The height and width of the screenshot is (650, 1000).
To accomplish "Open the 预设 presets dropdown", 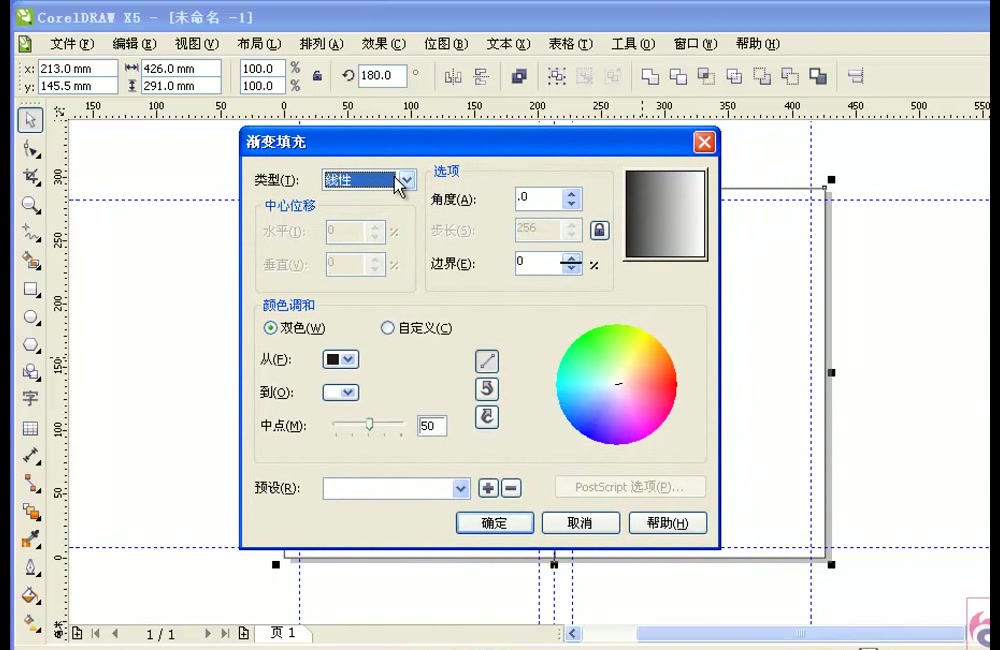I will 459,488.
